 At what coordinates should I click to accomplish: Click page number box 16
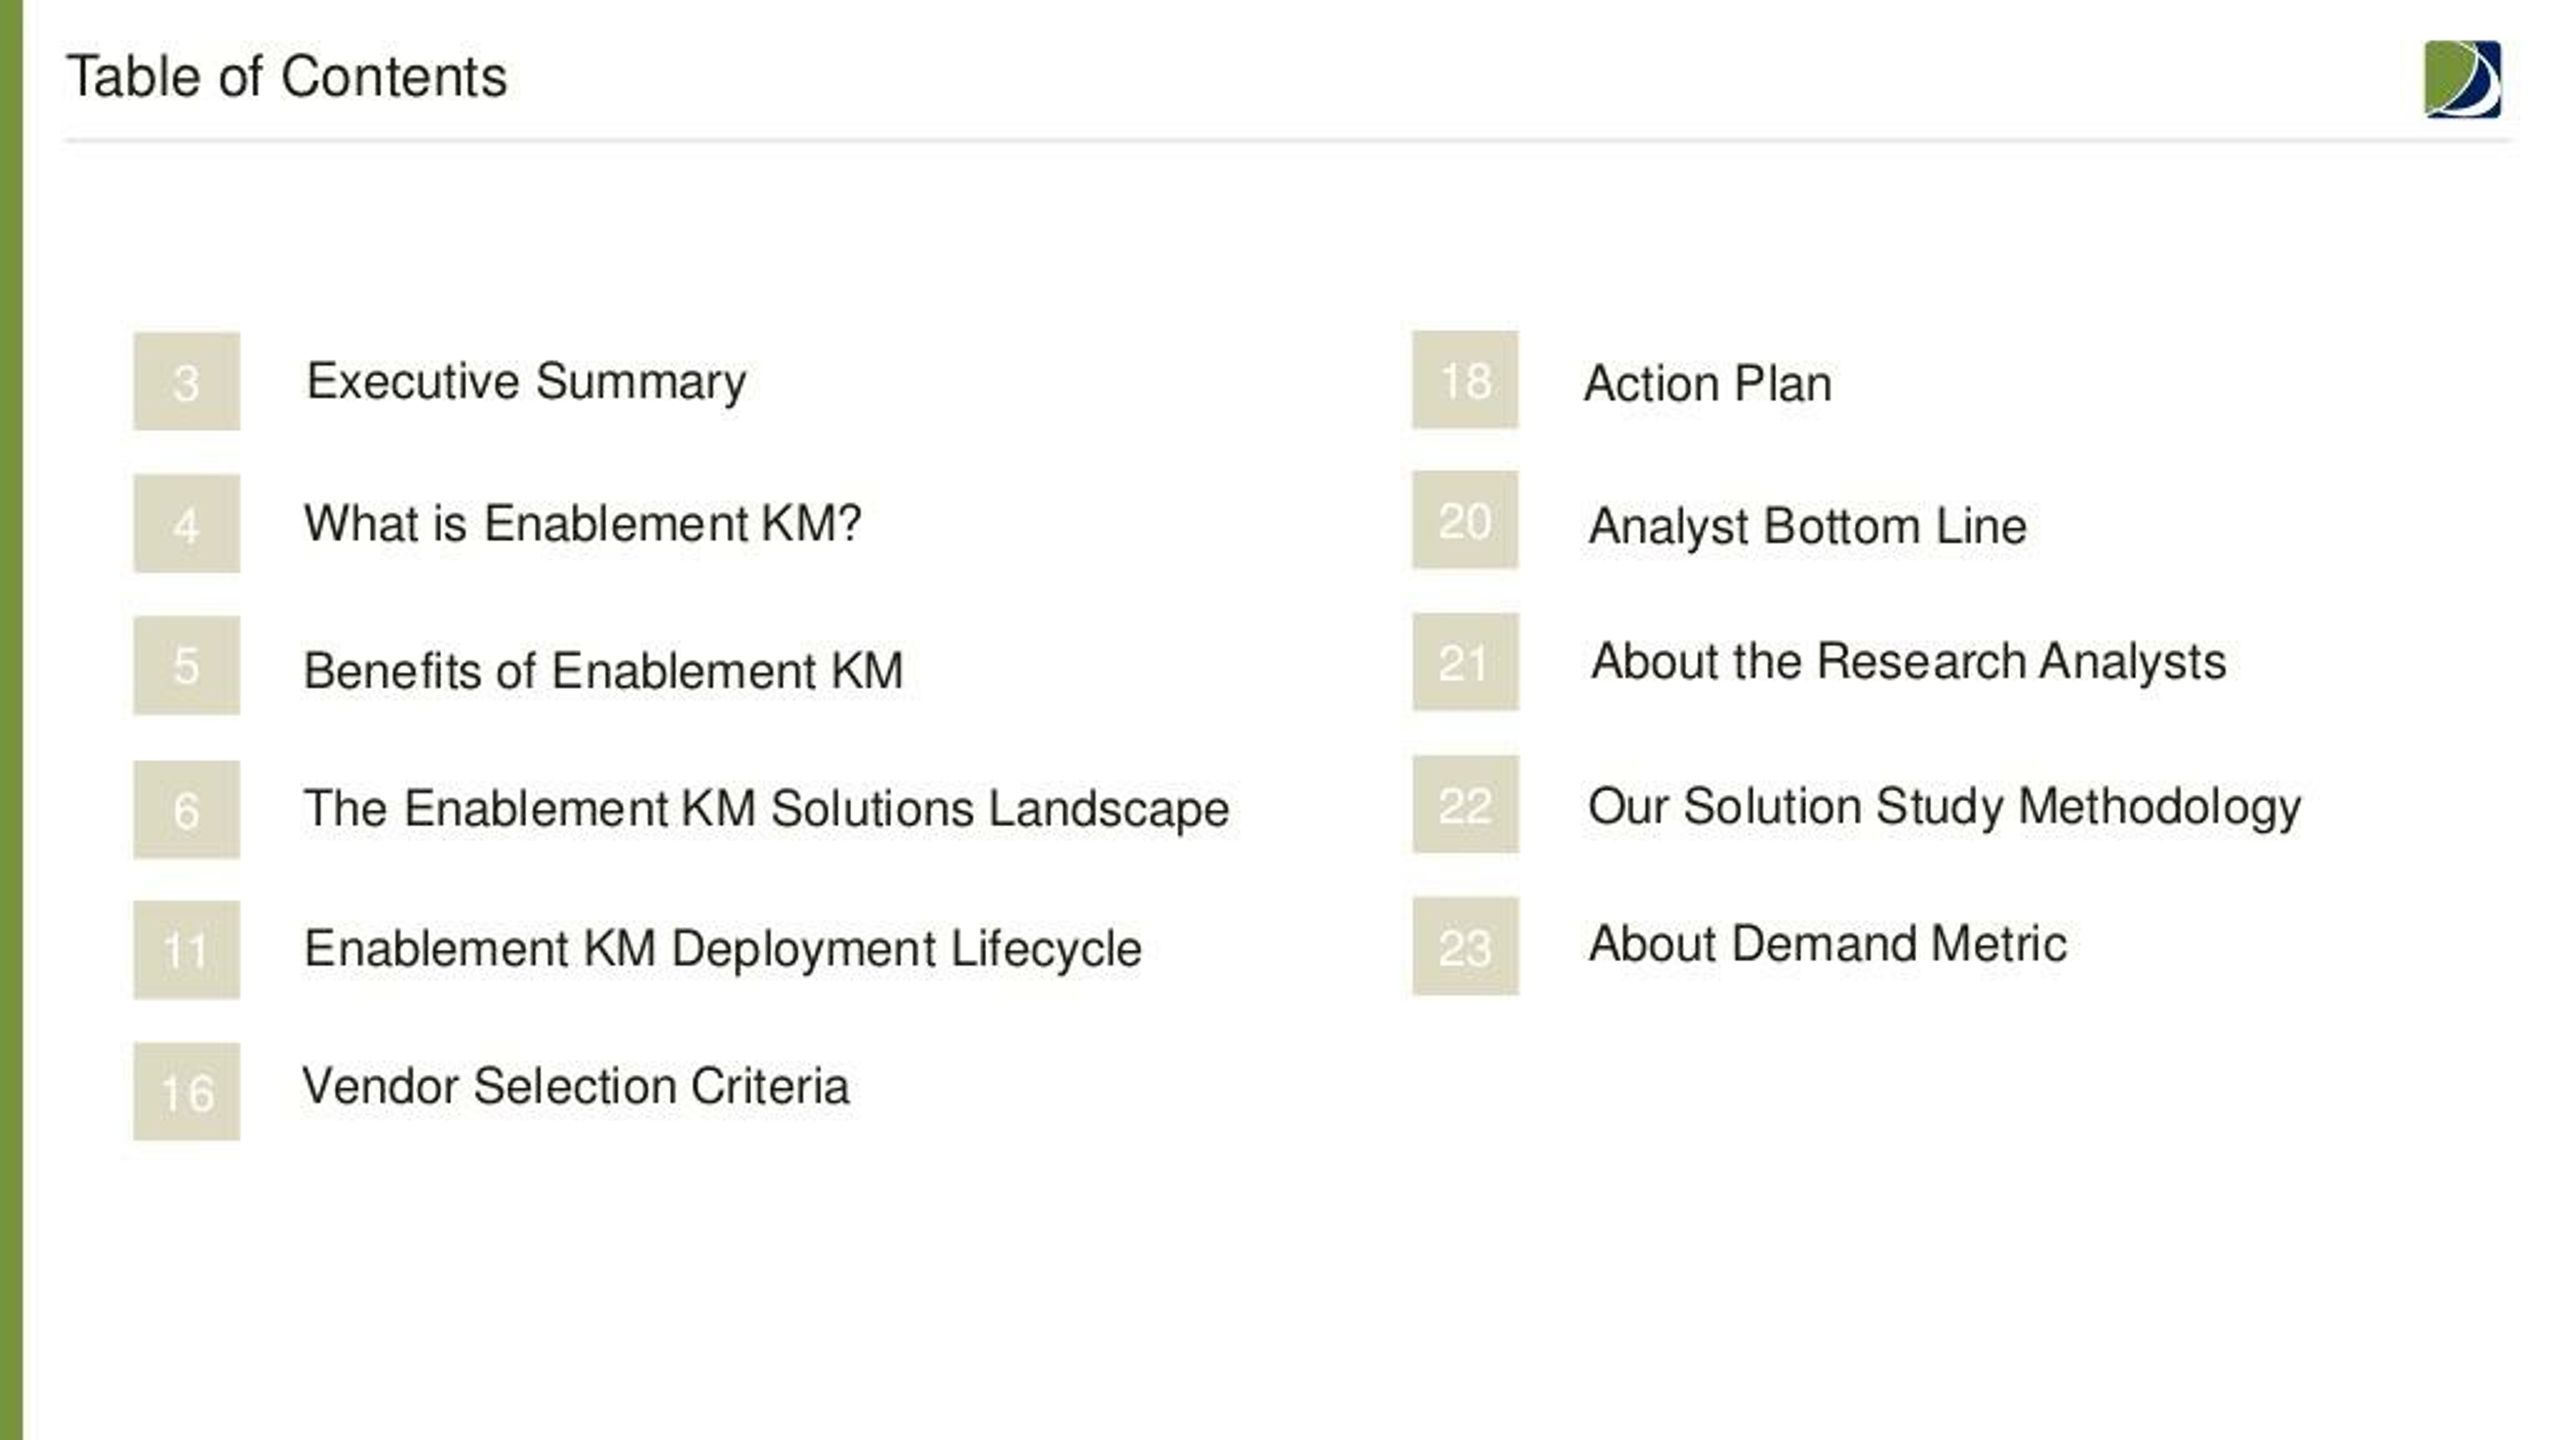tap(187, 1091)
